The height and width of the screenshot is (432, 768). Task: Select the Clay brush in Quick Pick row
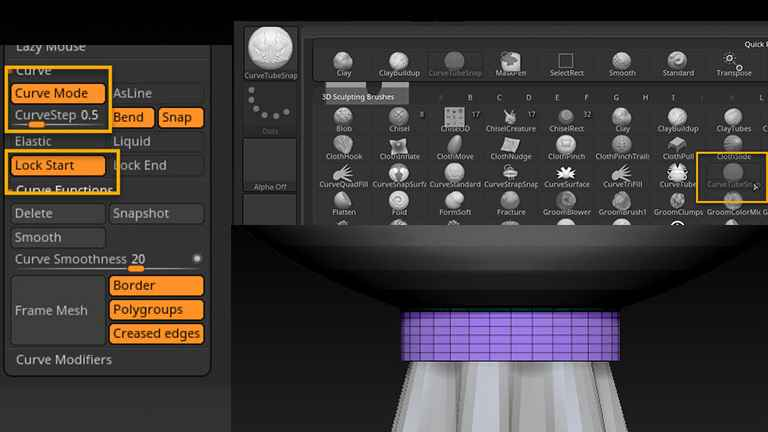(343, 65)
